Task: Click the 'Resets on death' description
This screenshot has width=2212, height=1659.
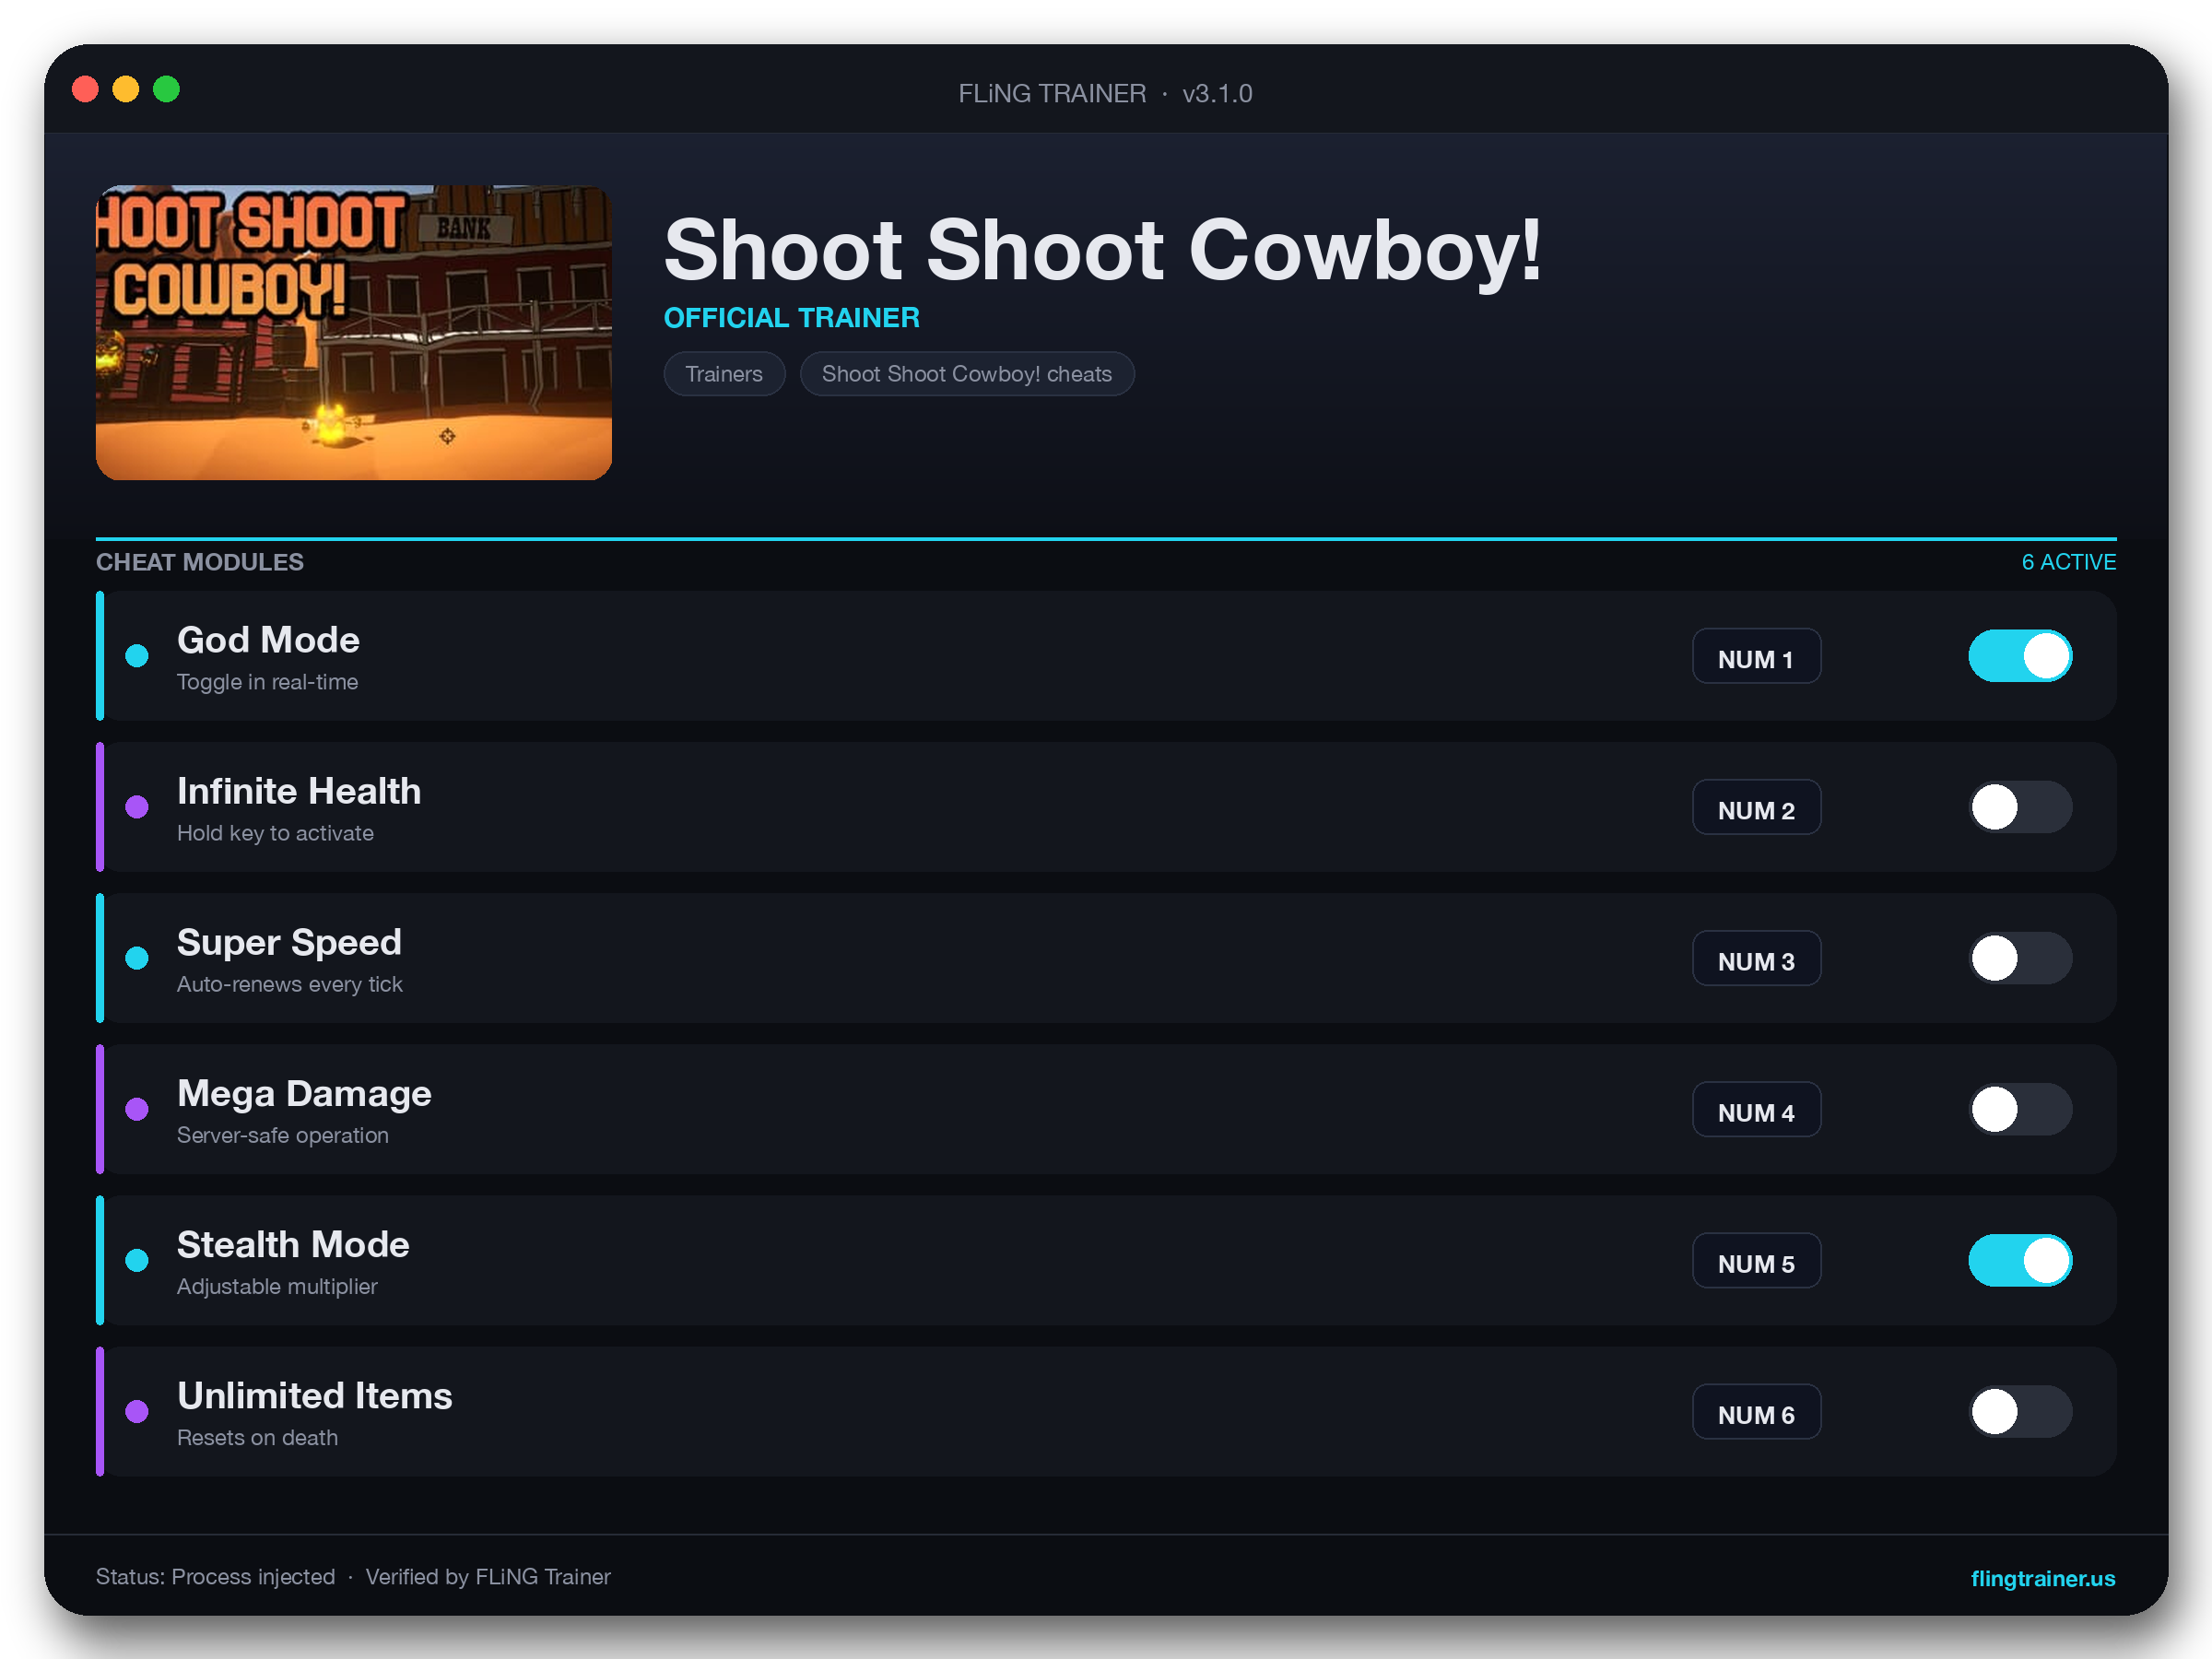Action: (x=257, y=1437)
